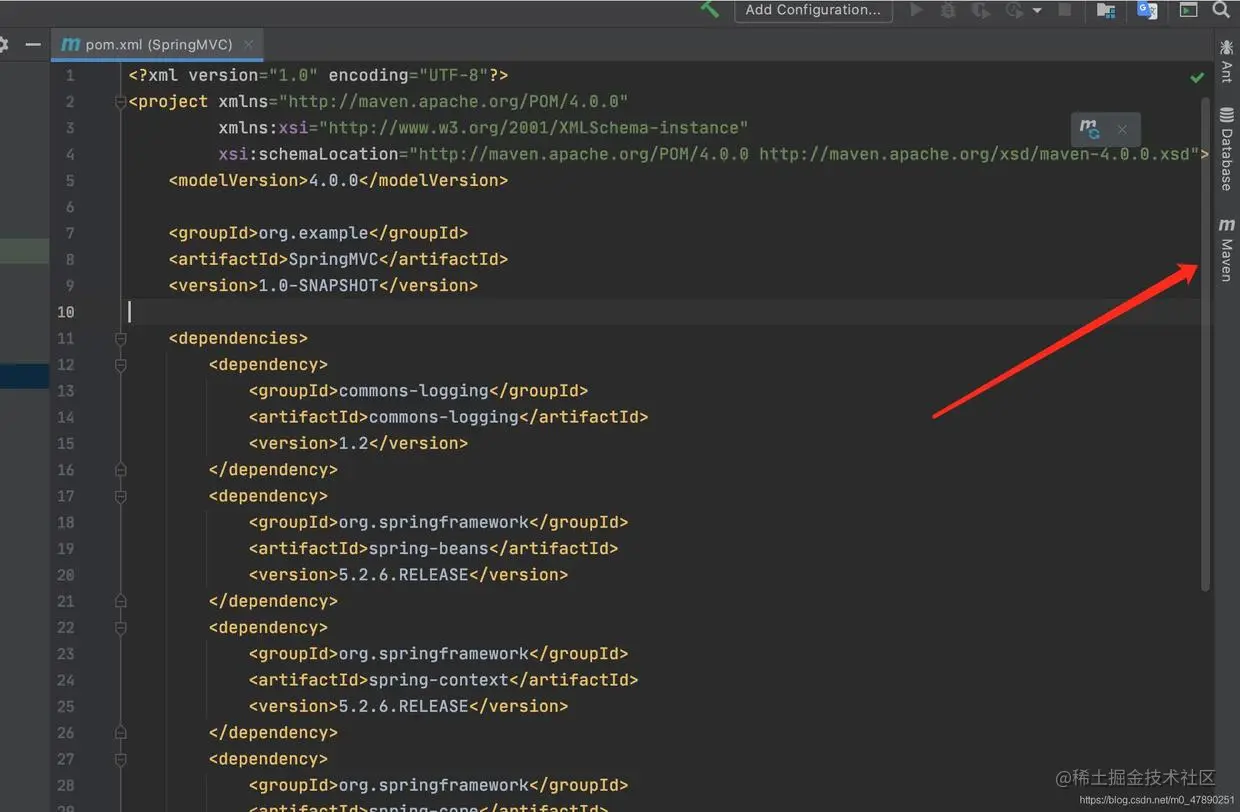
Task: Open the dropdown arrow beside the profiler icon
Action: tap(1037, 11)
